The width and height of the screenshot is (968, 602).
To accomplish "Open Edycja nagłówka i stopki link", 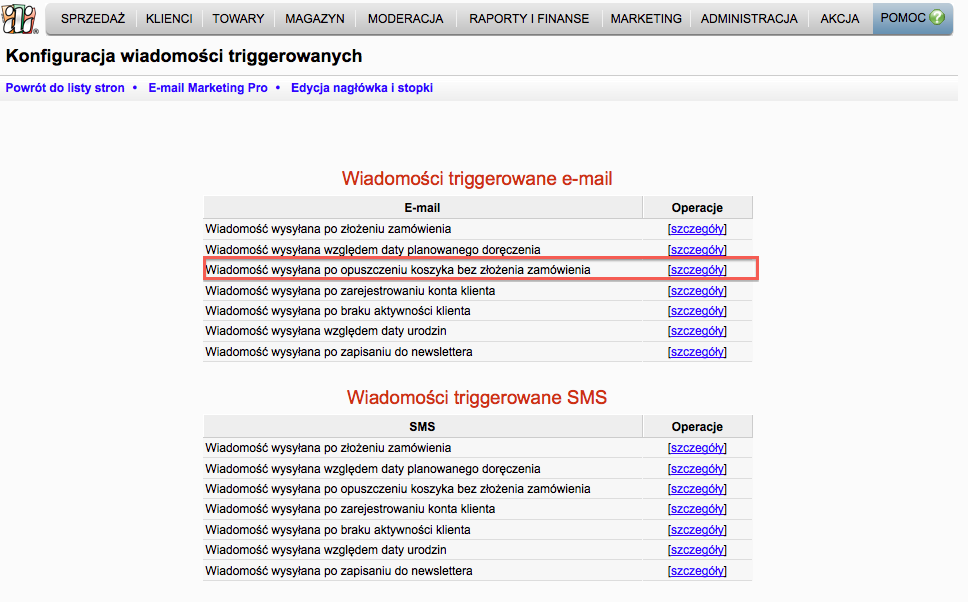I will click(362, 88).
